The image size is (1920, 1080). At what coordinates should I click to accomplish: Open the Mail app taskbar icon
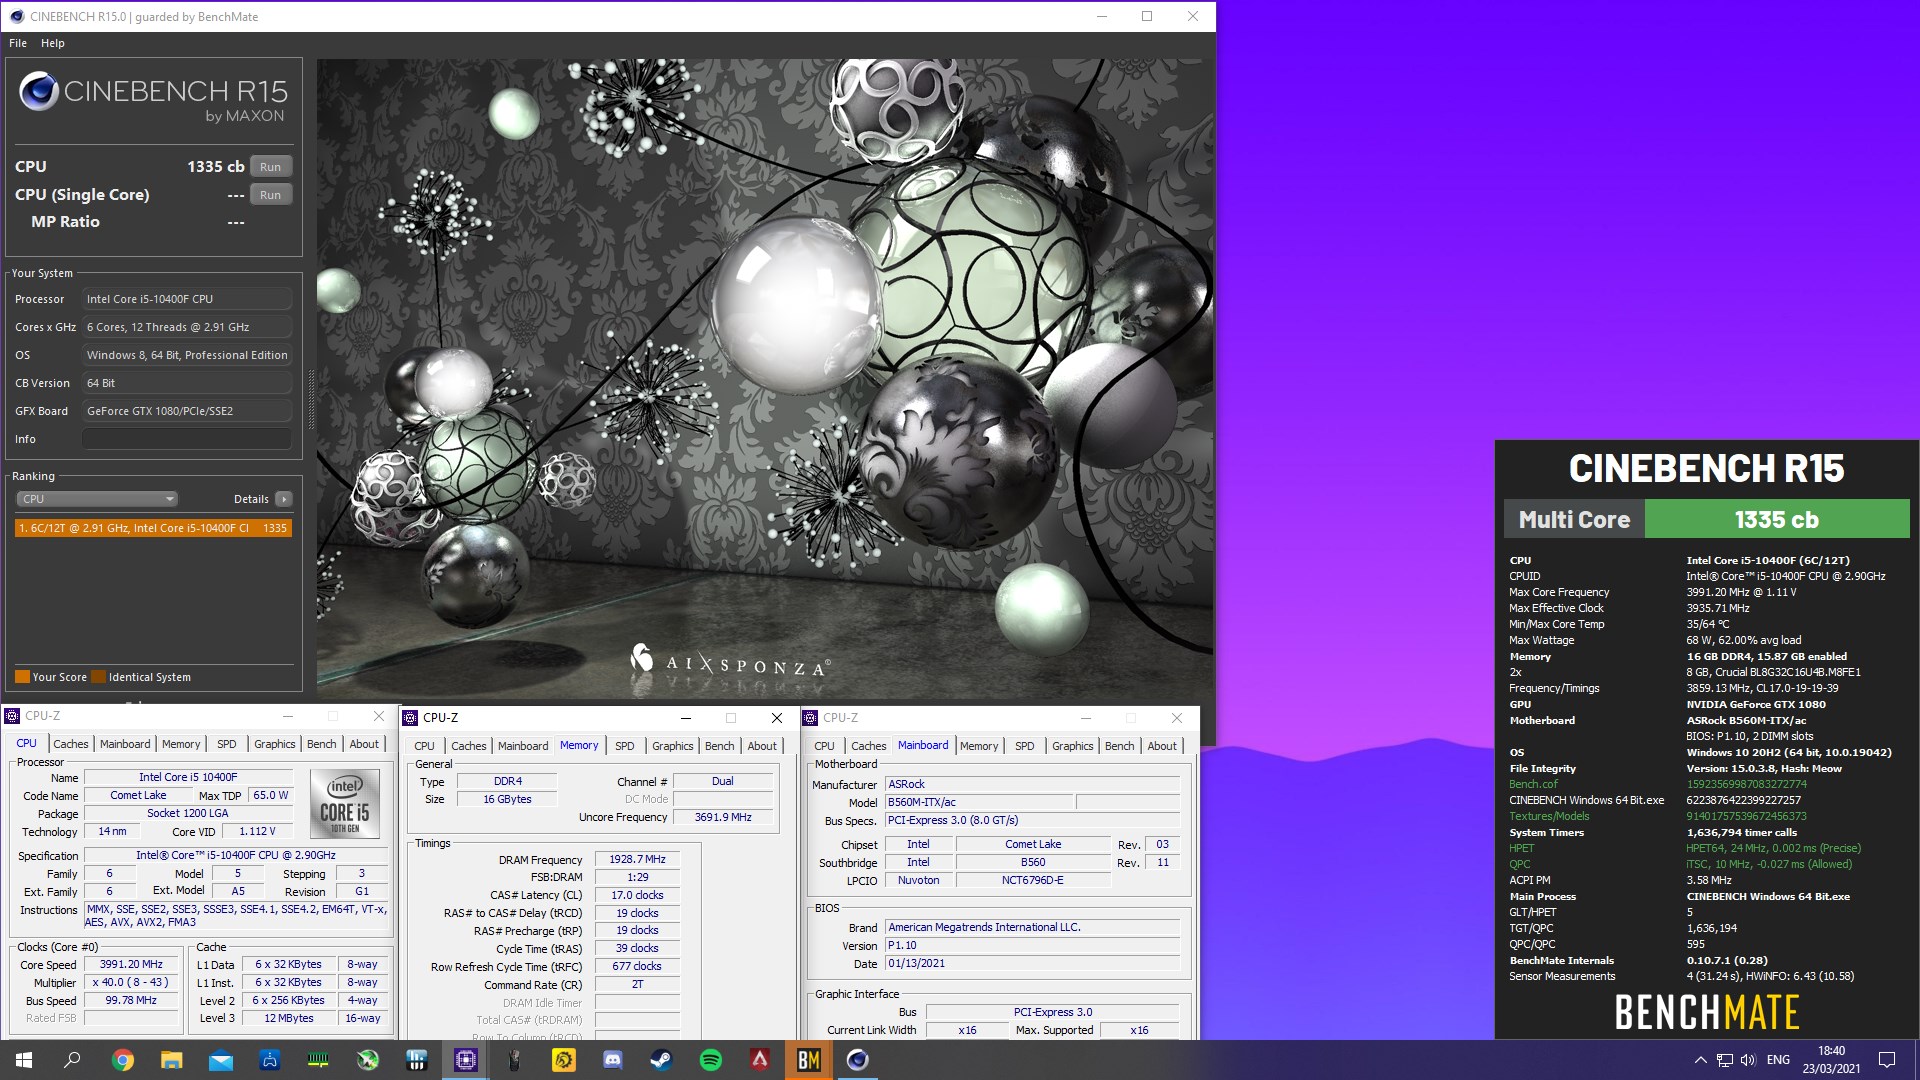pos(220,1060)
